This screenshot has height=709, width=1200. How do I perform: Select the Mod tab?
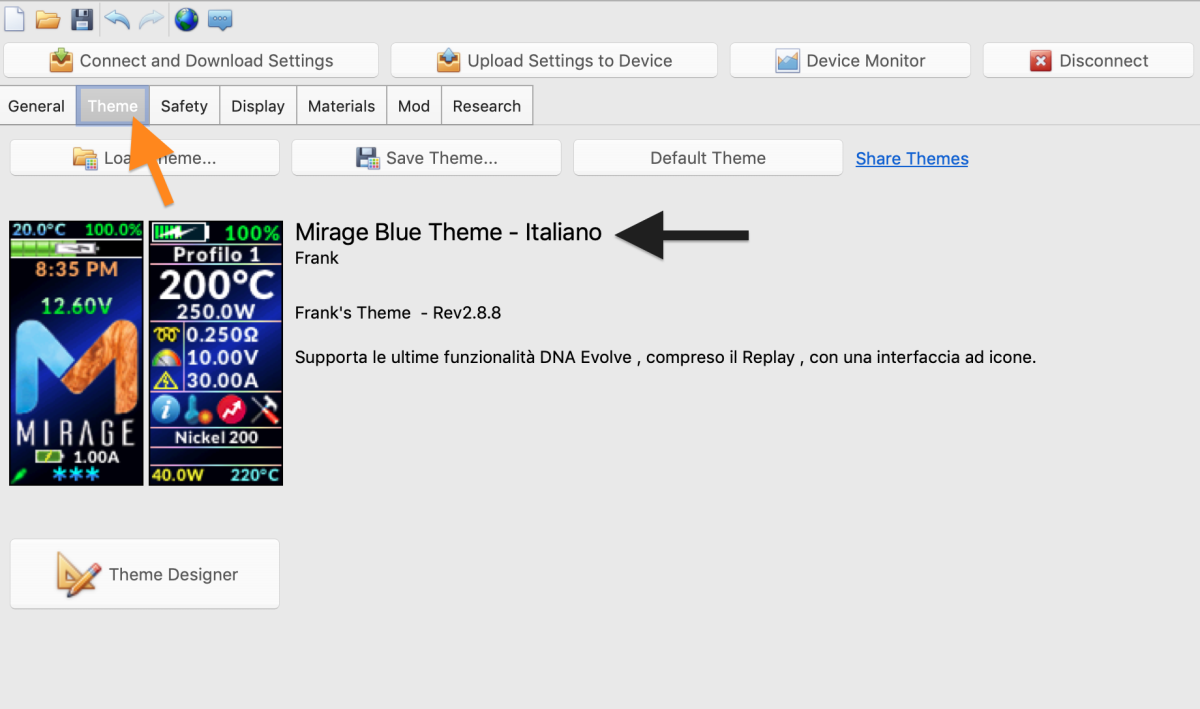point(414,106)
